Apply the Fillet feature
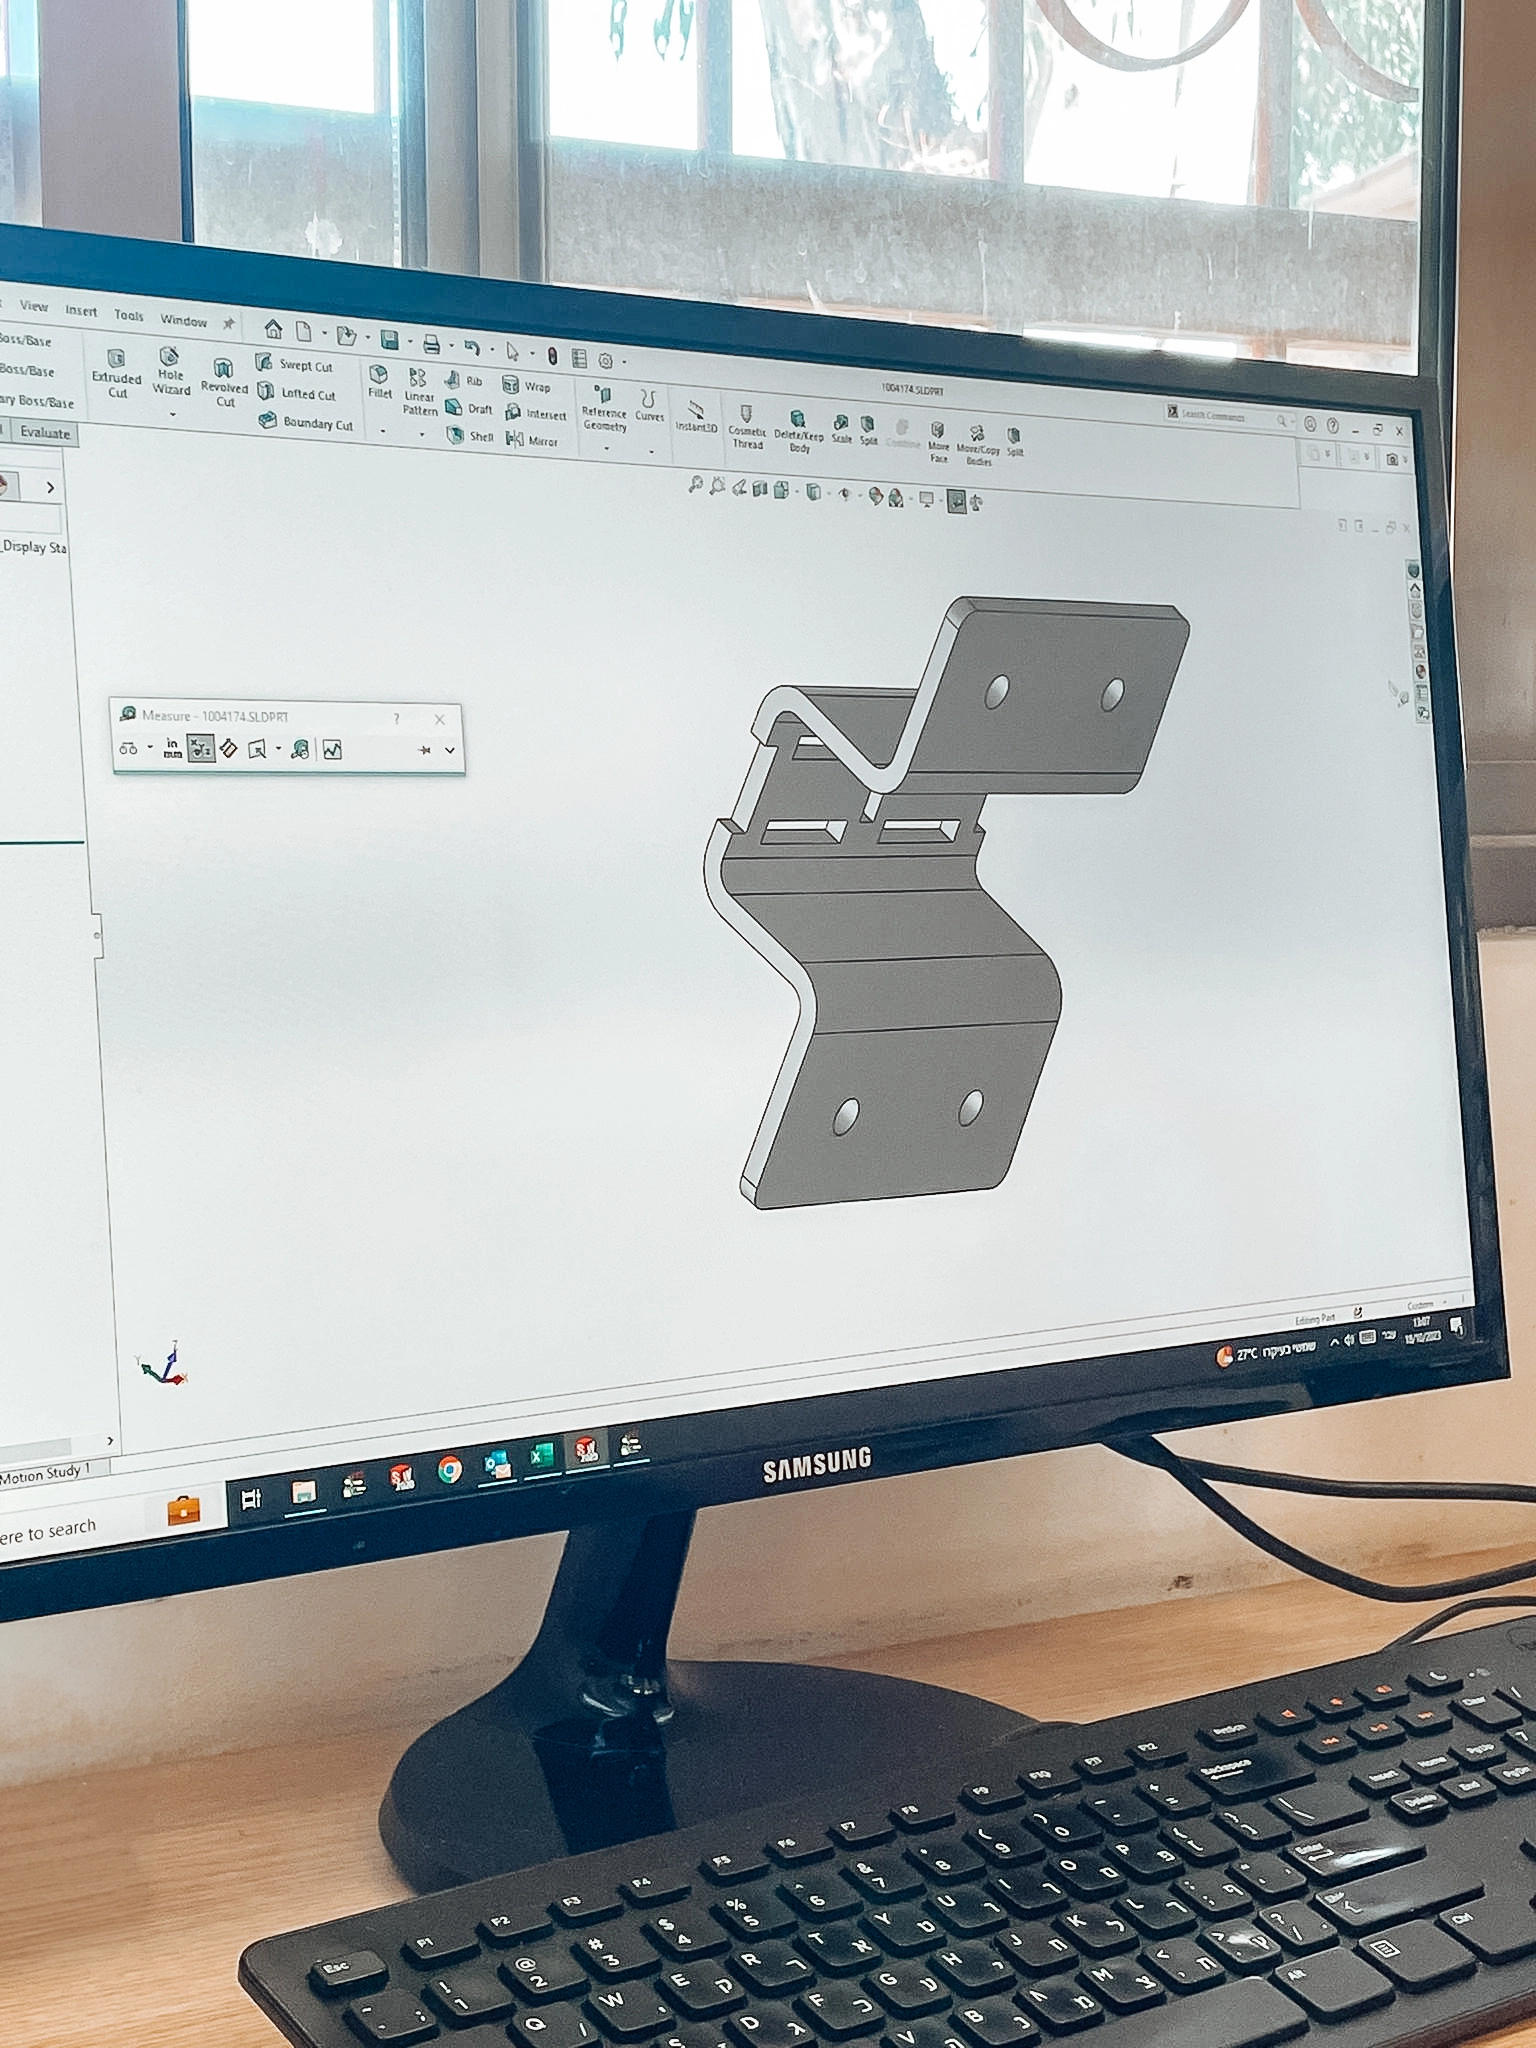The height and width of the screenshot is (2048, 1536). tap(379, 381)
